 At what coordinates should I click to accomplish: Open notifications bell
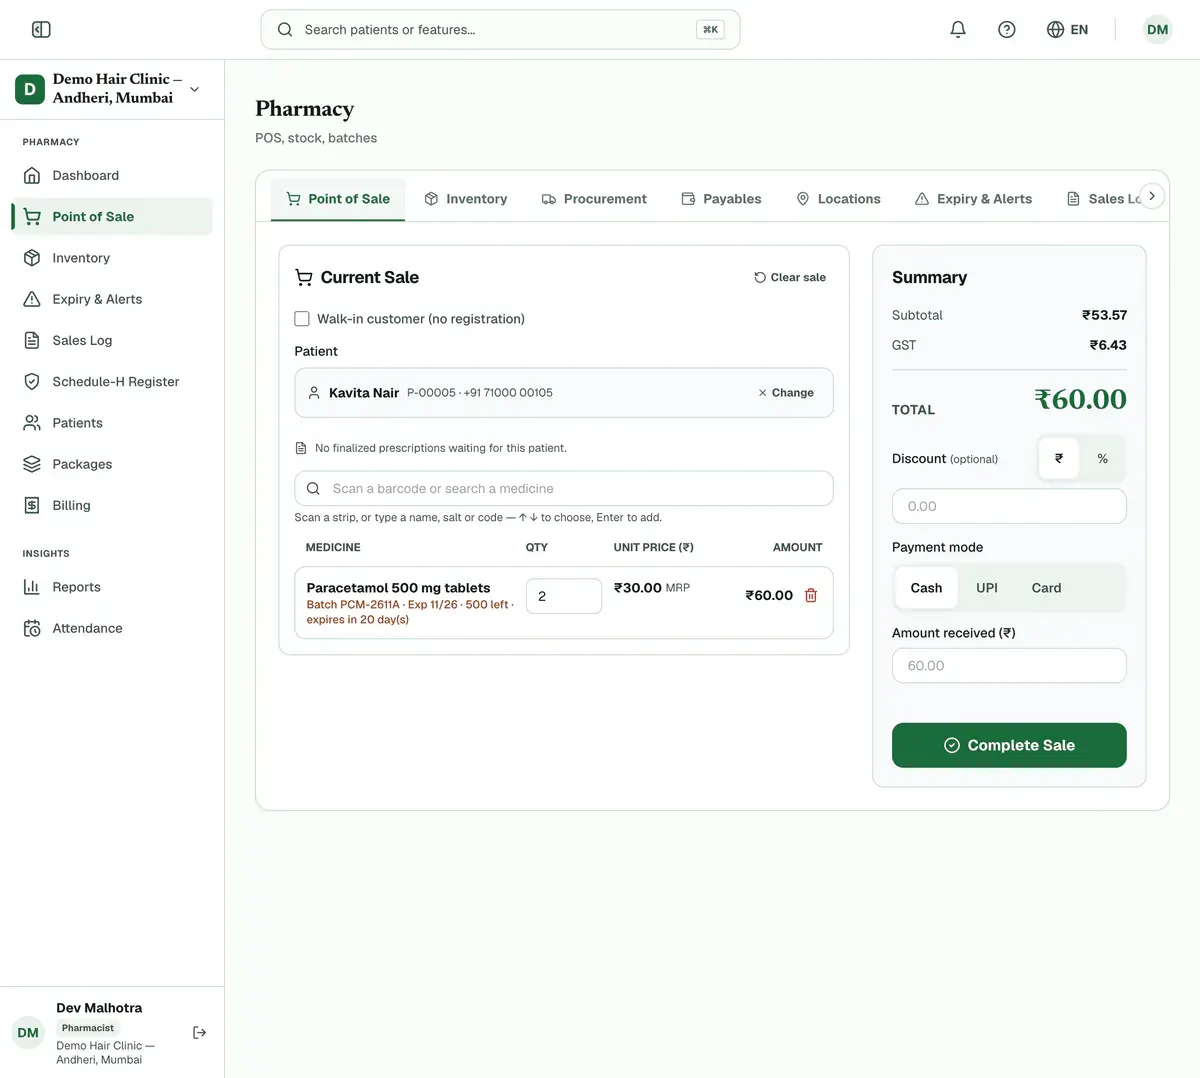tap(958, 30)
